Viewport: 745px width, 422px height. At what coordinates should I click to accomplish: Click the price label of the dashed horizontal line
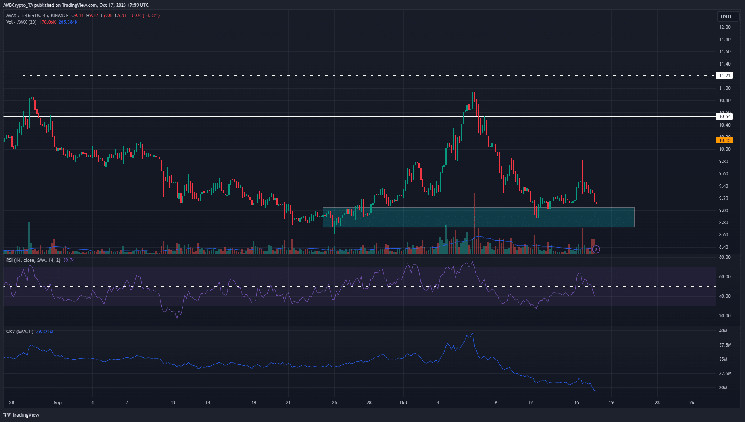coord(725,76)
